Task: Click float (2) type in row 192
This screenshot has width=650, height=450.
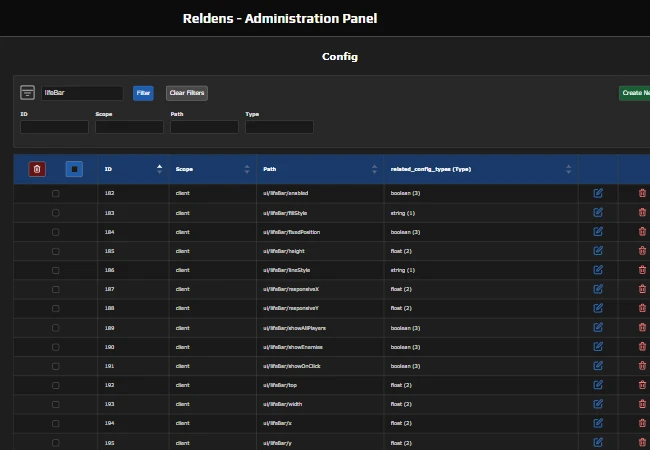Action: pyautogui.click(x=401, y=385)
